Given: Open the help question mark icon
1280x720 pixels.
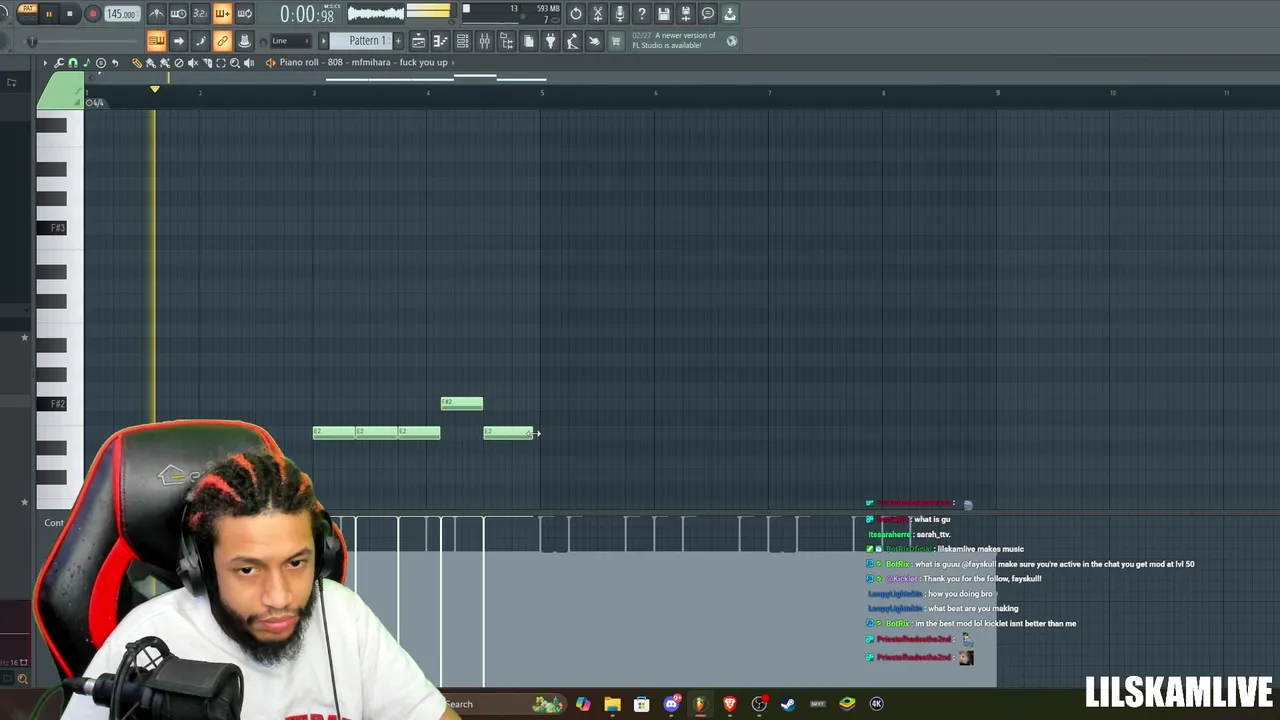Looking at the screenshot, I should point(642,14).
